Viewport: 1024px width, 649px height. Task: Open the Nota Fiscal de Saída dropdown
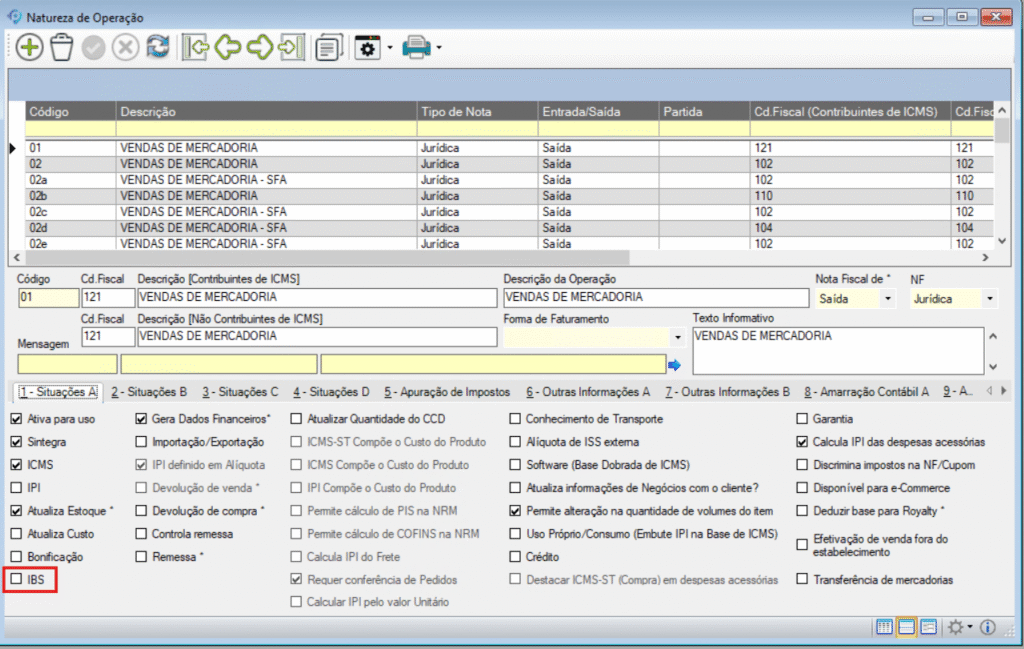[x=887, y=298]
